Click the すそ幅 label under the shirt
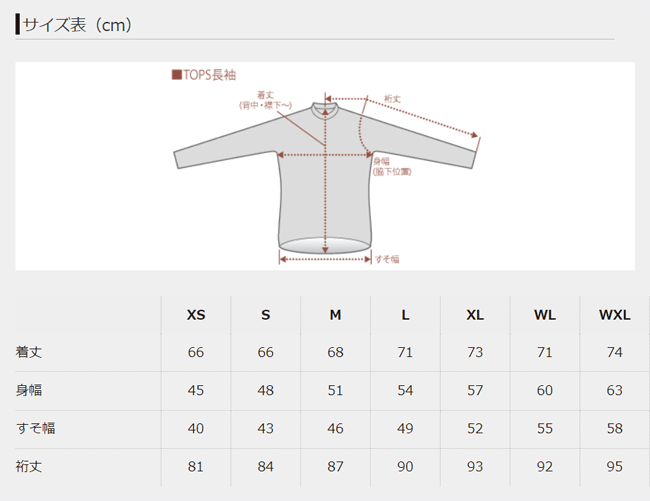 [387, 259]
